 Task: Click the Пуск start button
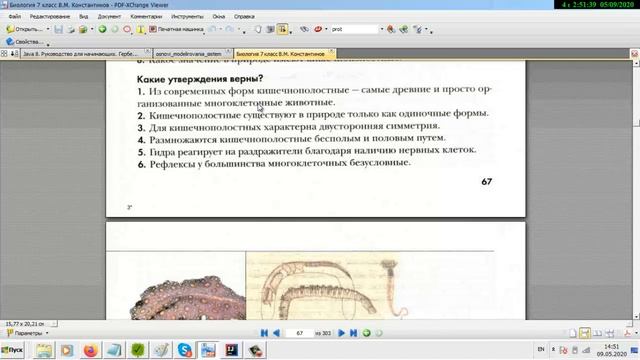pyautogui.click(x=12, y=350)
